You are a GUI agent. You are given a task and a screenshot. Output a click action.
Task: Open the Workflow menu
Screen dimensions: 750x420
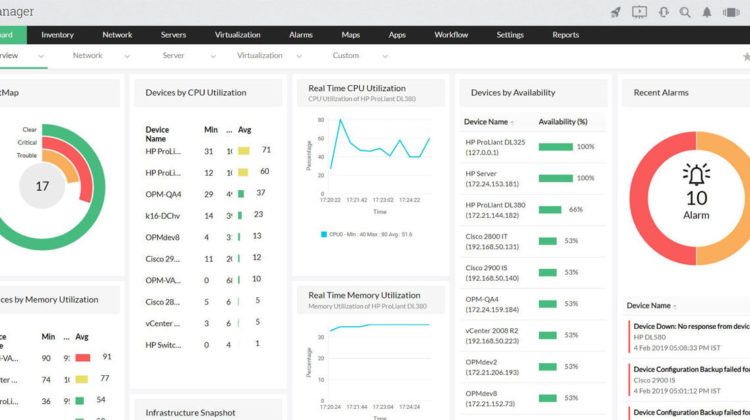pyautogui.click(x=451, y=35)
